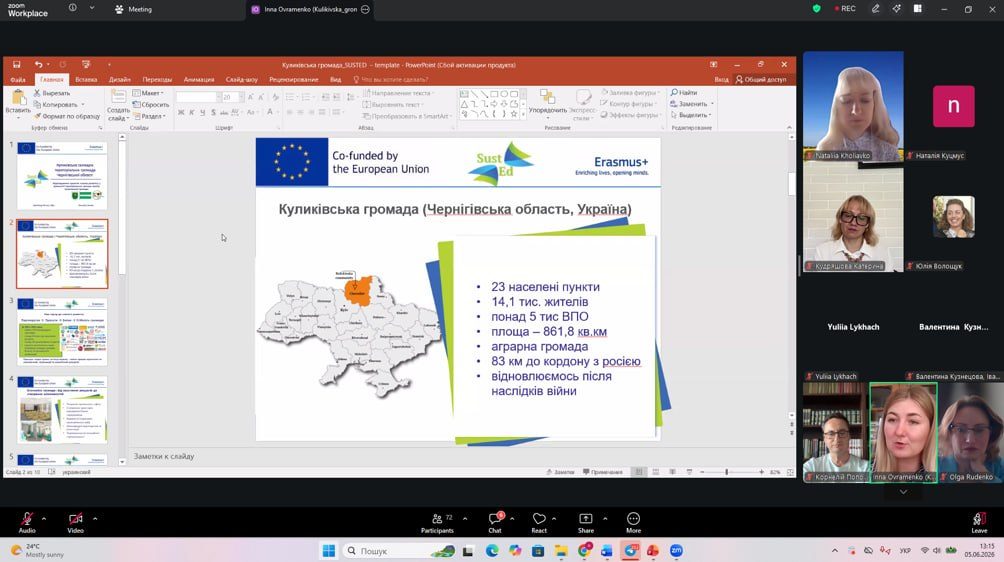
Task: Open the Макет layout dropdown
Action: coord(149,93)
